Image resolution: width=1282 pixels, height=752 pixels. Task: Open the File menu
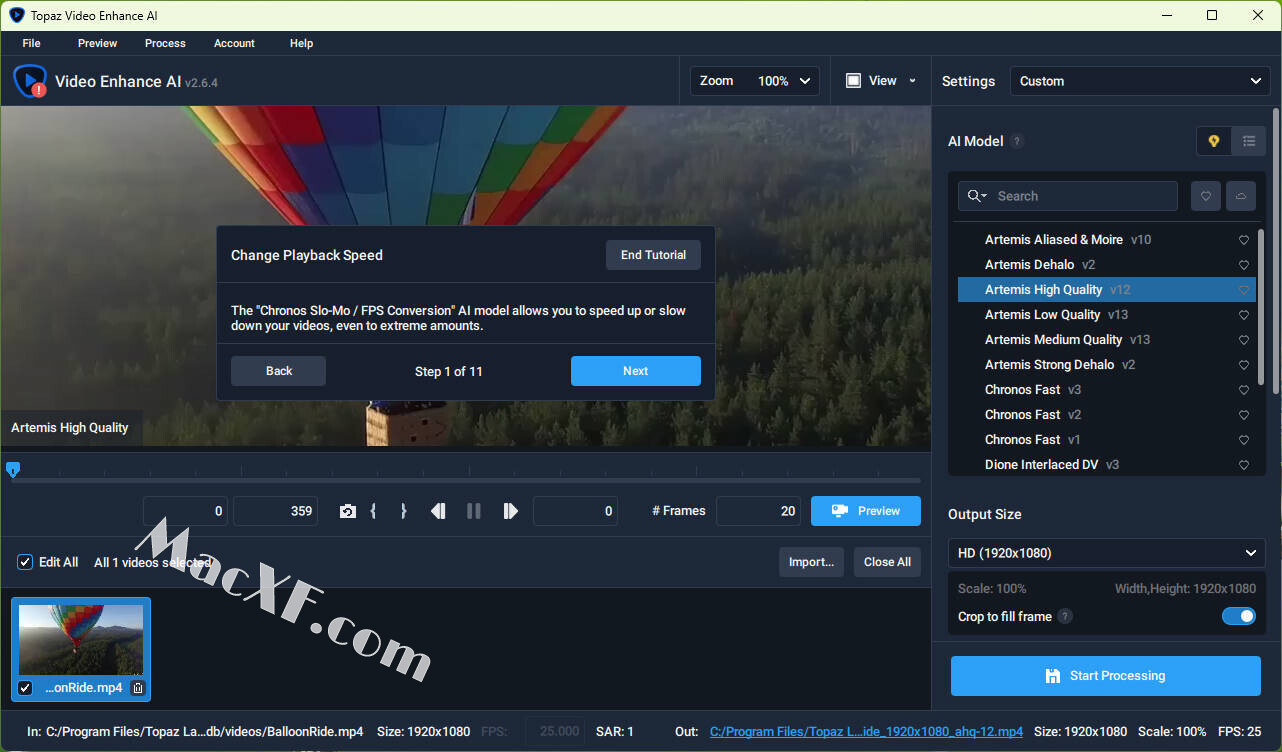click(x=32, y=43)
